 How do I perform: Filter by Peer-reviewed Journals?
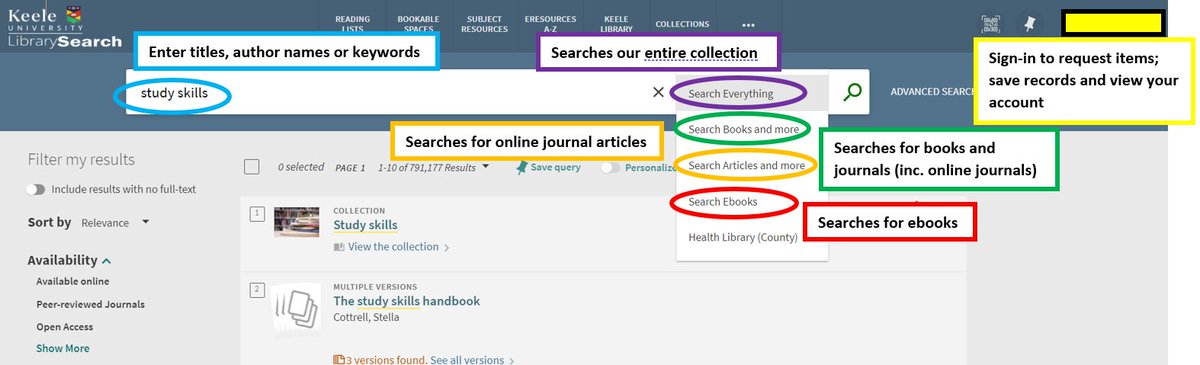coord(90,304)
